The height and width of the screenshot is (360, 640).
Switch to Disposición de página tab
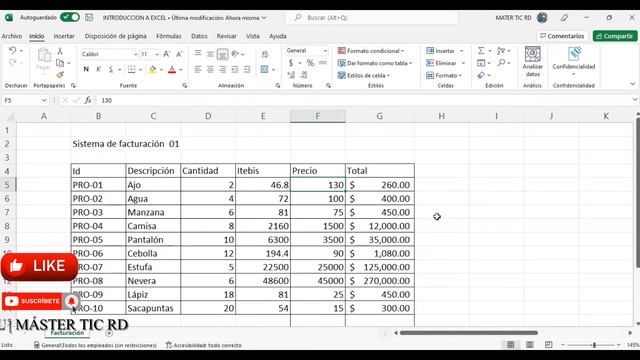click(x=116, y=36)
